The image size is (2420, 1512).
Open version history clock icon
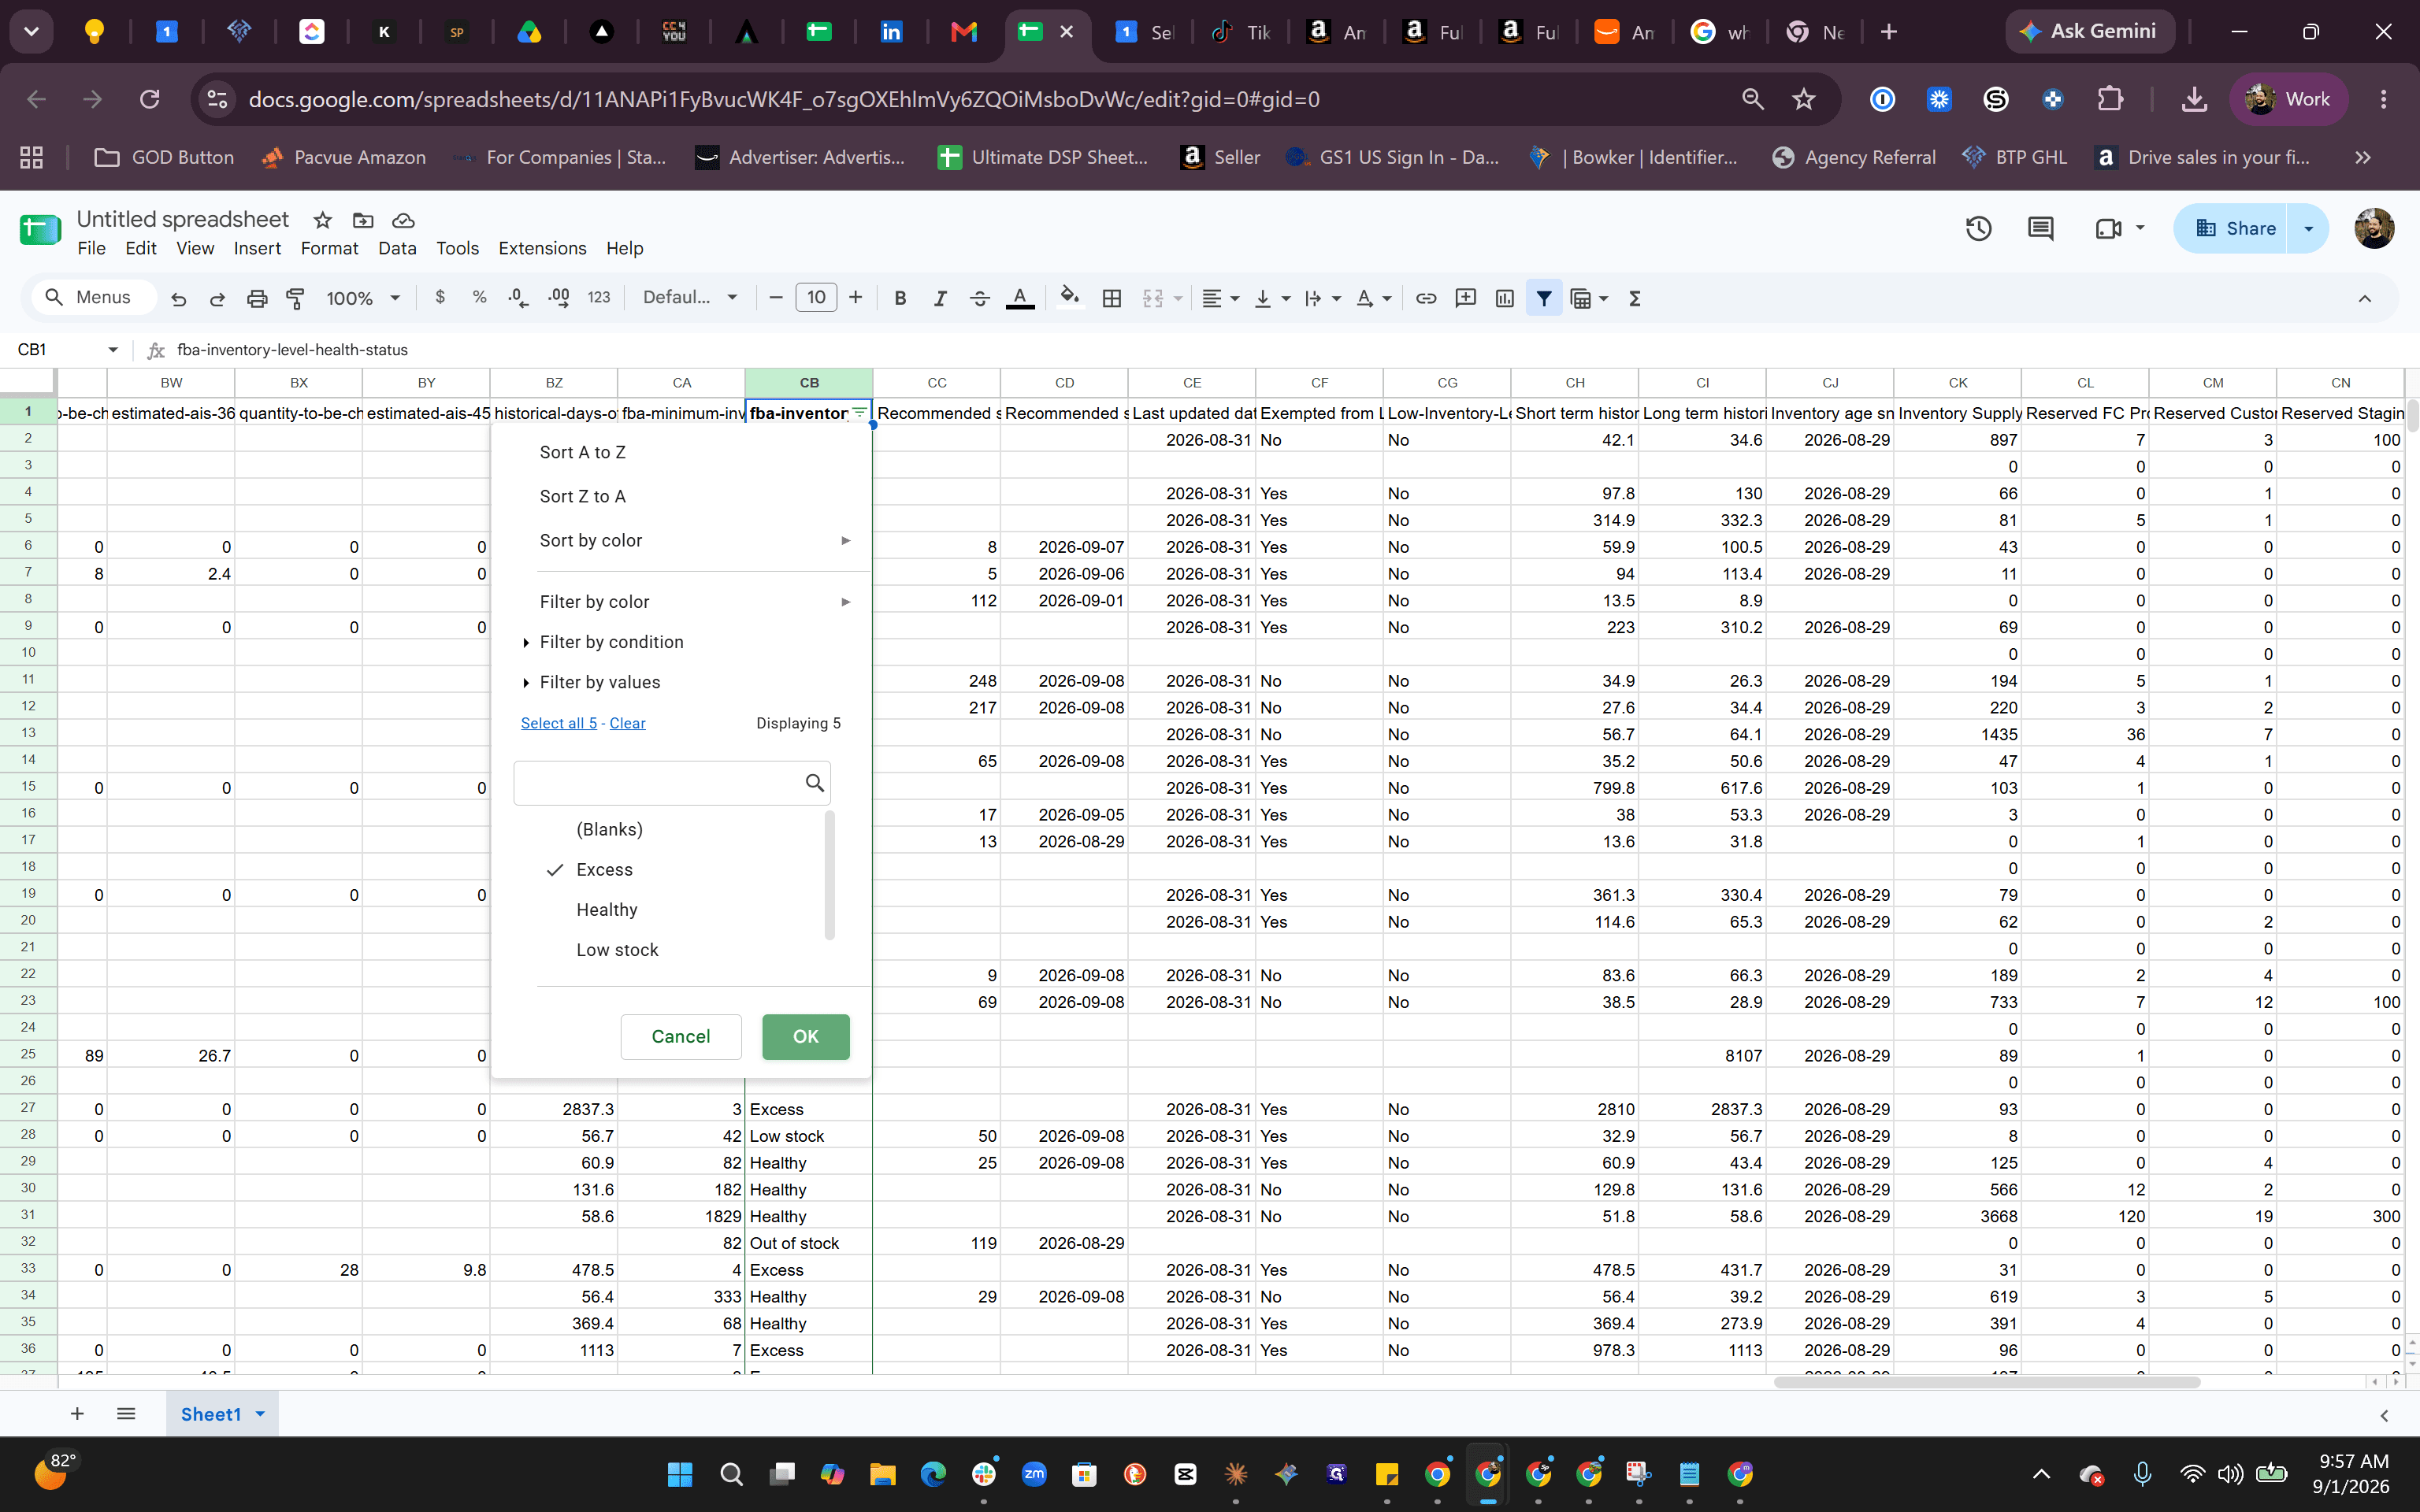(x=1978, y=229)
